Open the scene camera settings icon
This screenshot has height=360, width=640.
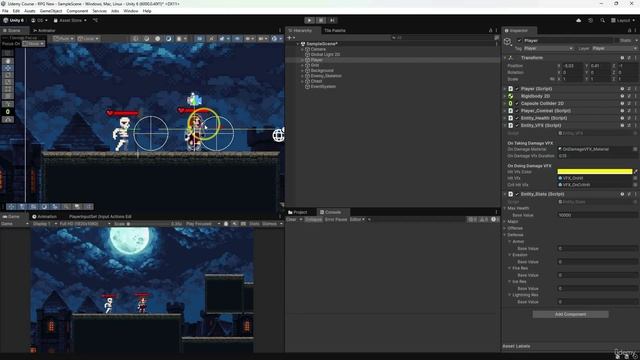click(262, 39)
